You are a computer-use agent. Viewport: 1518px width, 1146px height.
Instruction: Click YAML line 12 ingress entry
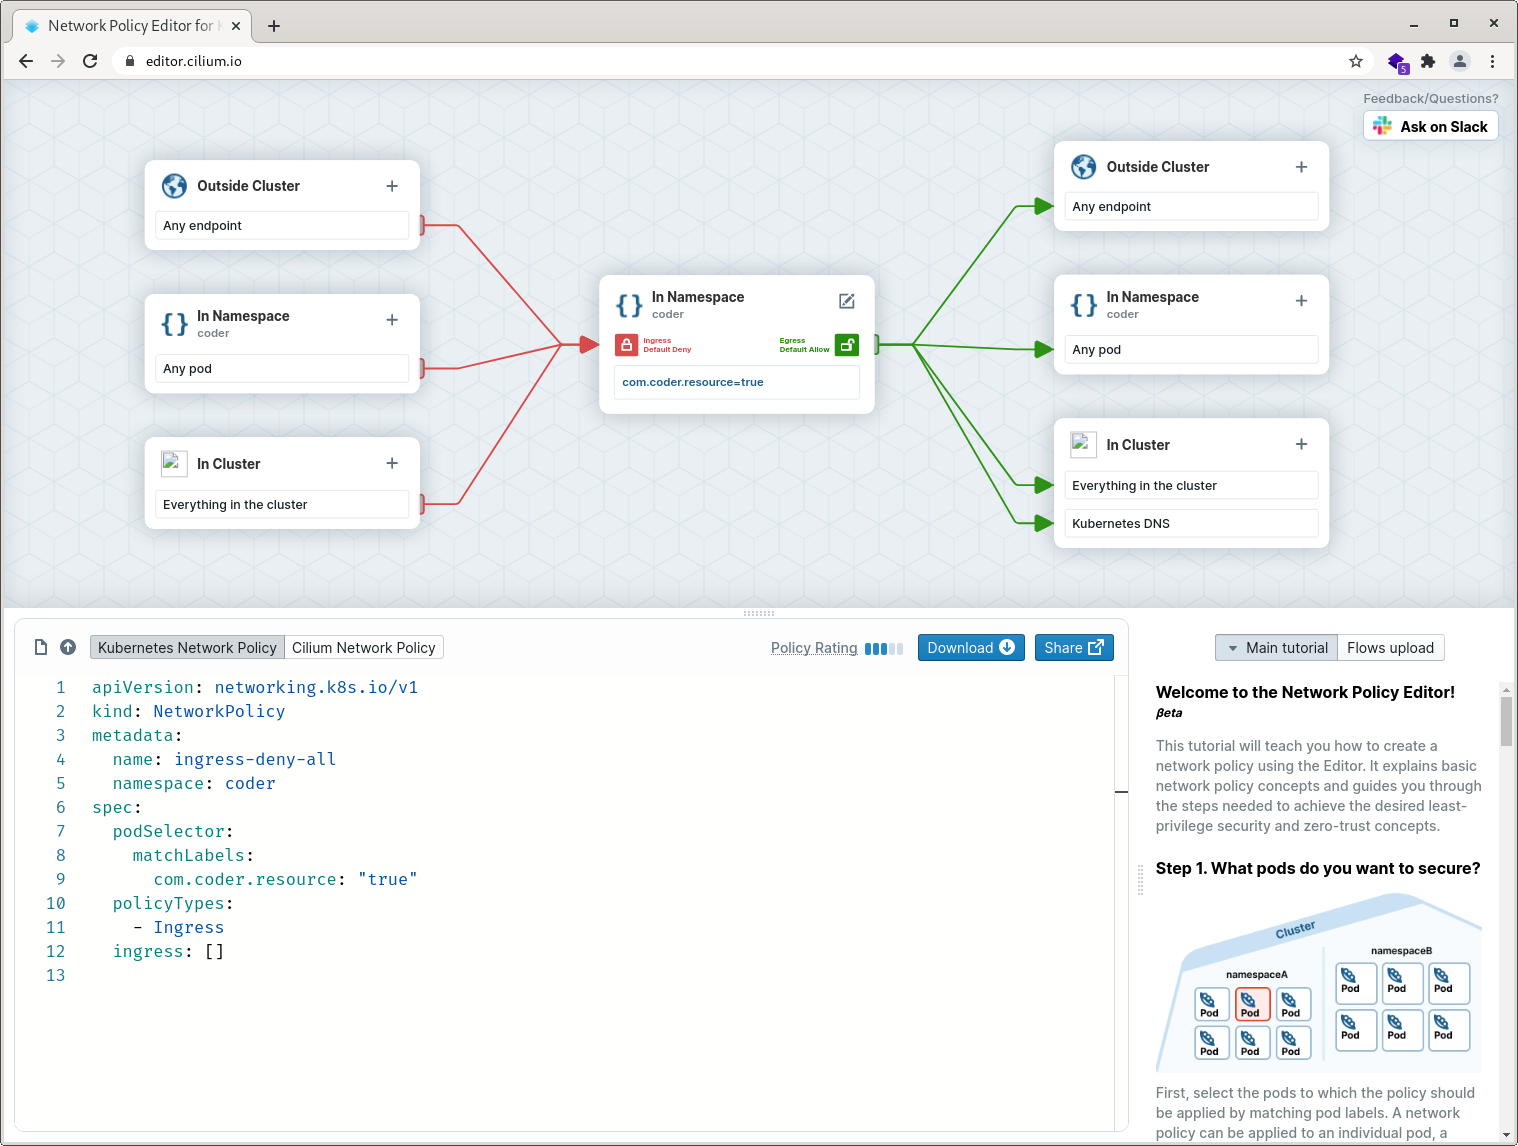click(168, 951)
